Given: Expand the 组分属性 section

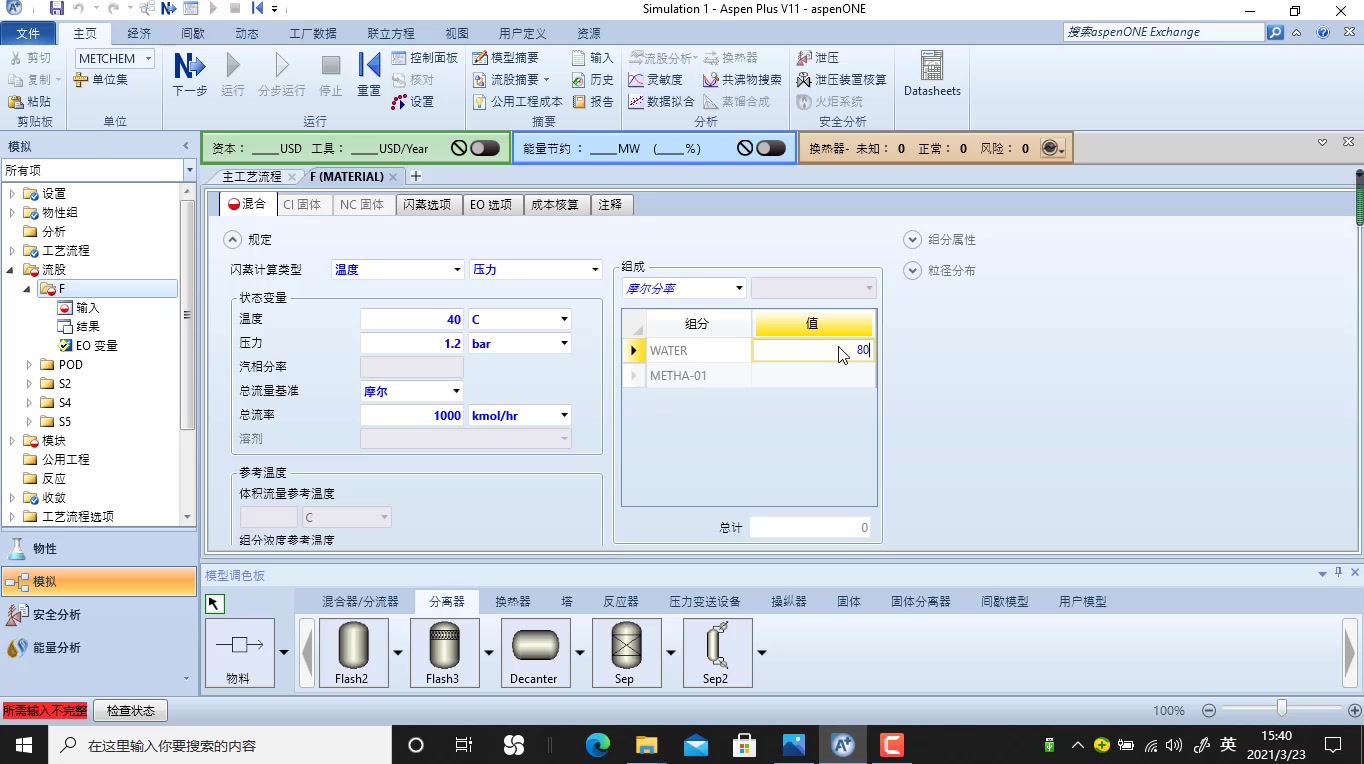Looking at the screenshot, I should coord(912,239).
